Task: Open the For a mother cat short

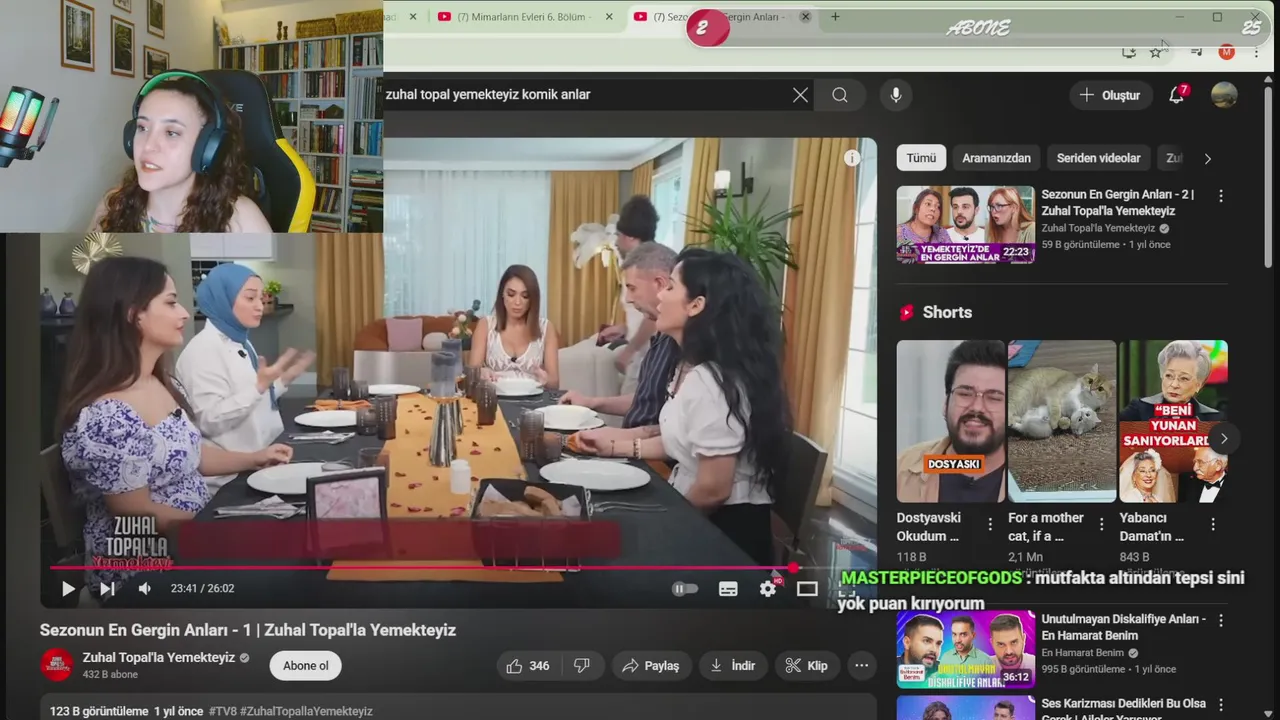Action: [1062, 421]
